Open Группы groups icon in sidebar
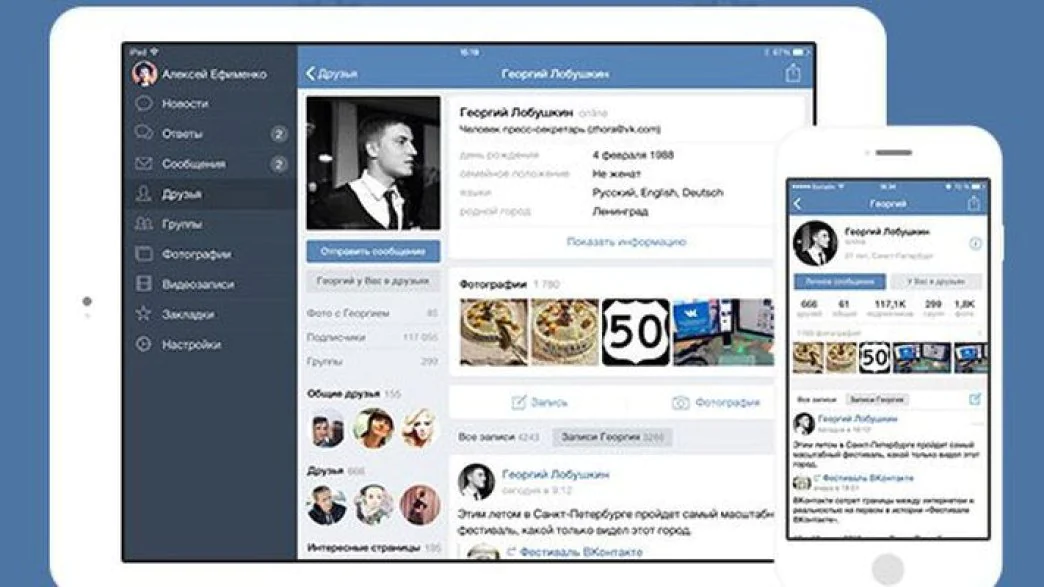Screen dimensions: 1044x587 click(144, 224)
